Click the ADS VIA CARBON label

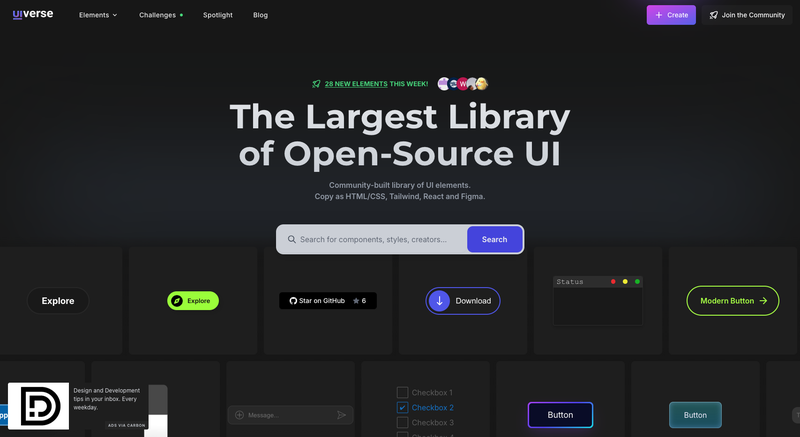point(127,425)
